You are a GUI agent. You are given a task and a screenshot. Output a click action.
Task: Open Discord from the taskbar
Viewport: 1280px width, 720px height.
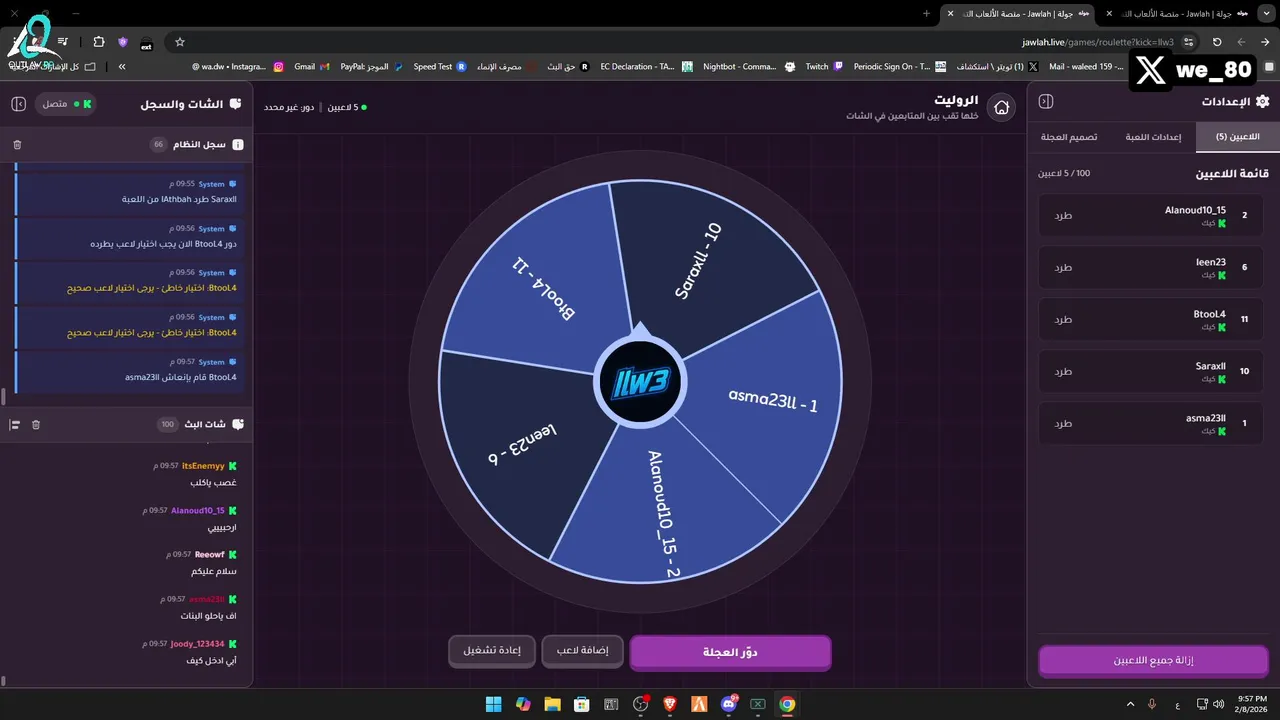[729, 704]
